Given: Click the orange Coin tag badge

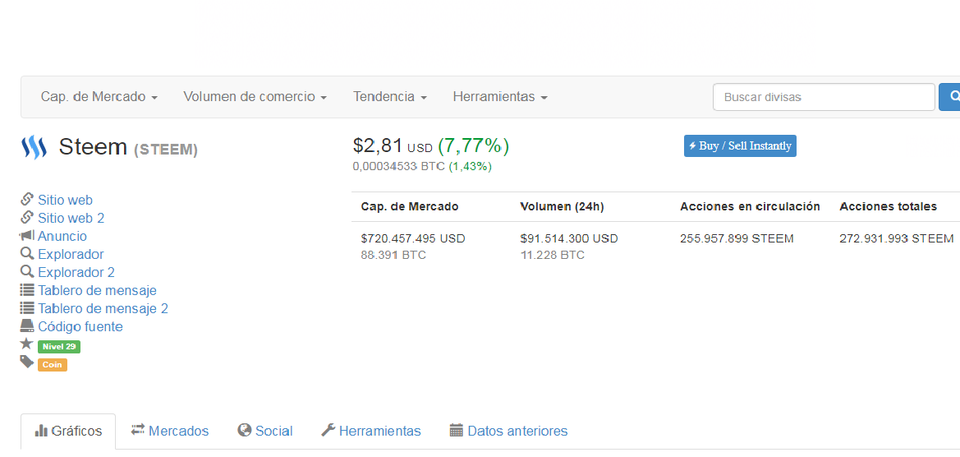Looking at the screenshot, I should point(52,365).
